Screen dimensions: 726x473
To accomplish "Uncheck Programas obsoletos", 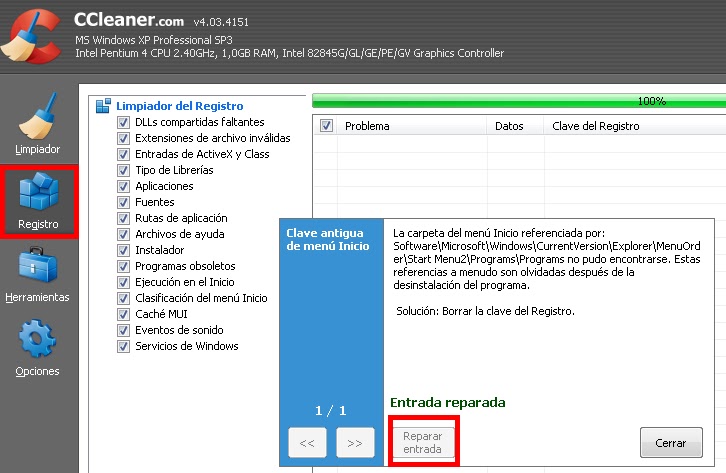I will click(123, 266).
